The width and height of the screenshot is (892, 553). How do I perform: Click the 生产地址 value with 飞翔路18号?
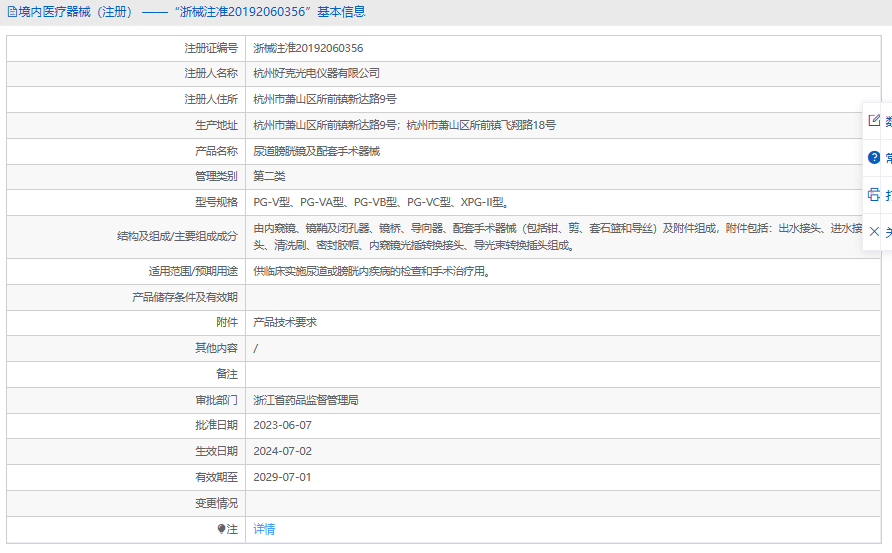click(404, 125)
